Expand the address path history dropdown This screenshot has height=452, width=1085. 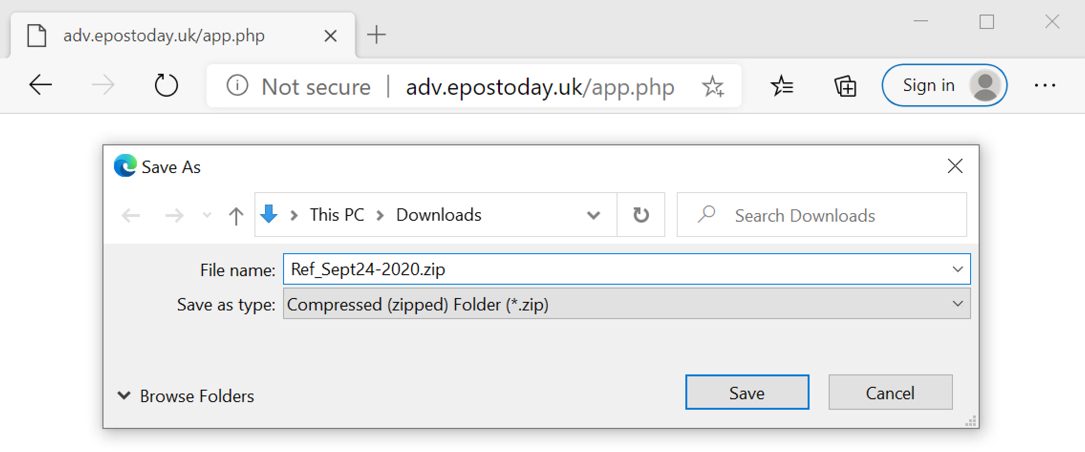pos(593,215)
